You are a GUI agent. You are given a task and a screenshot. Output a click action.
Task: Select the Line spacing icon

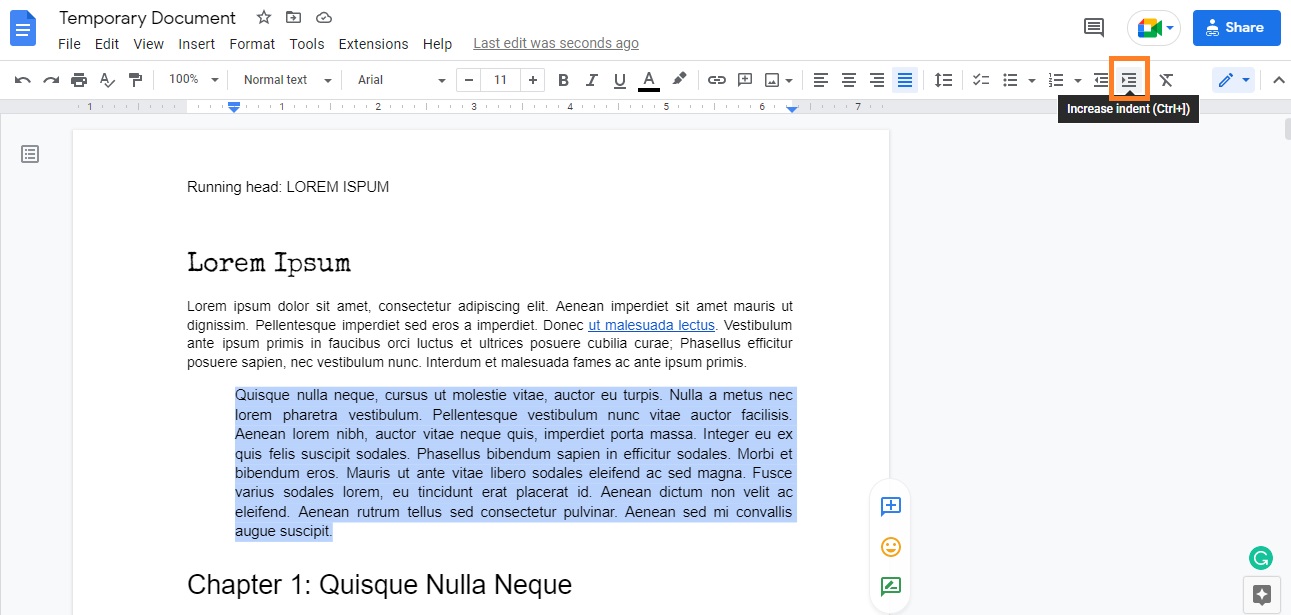click(x=942, y=79)
